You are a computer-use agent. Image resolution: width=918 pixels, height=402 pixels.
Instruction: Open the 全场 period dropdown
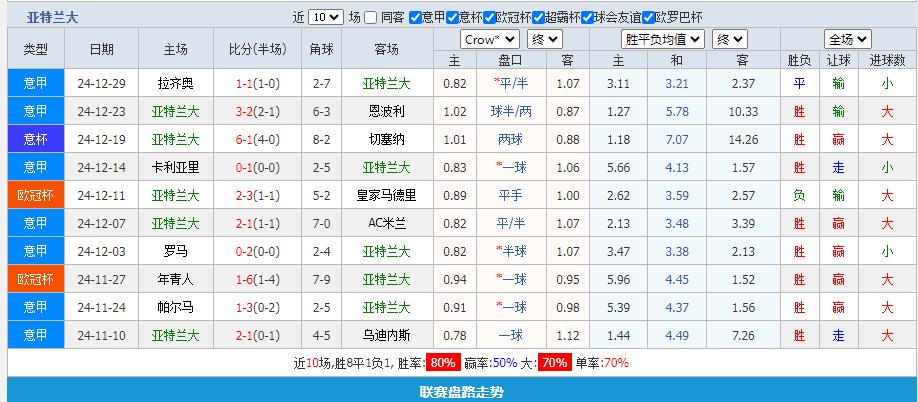(847, 39)
